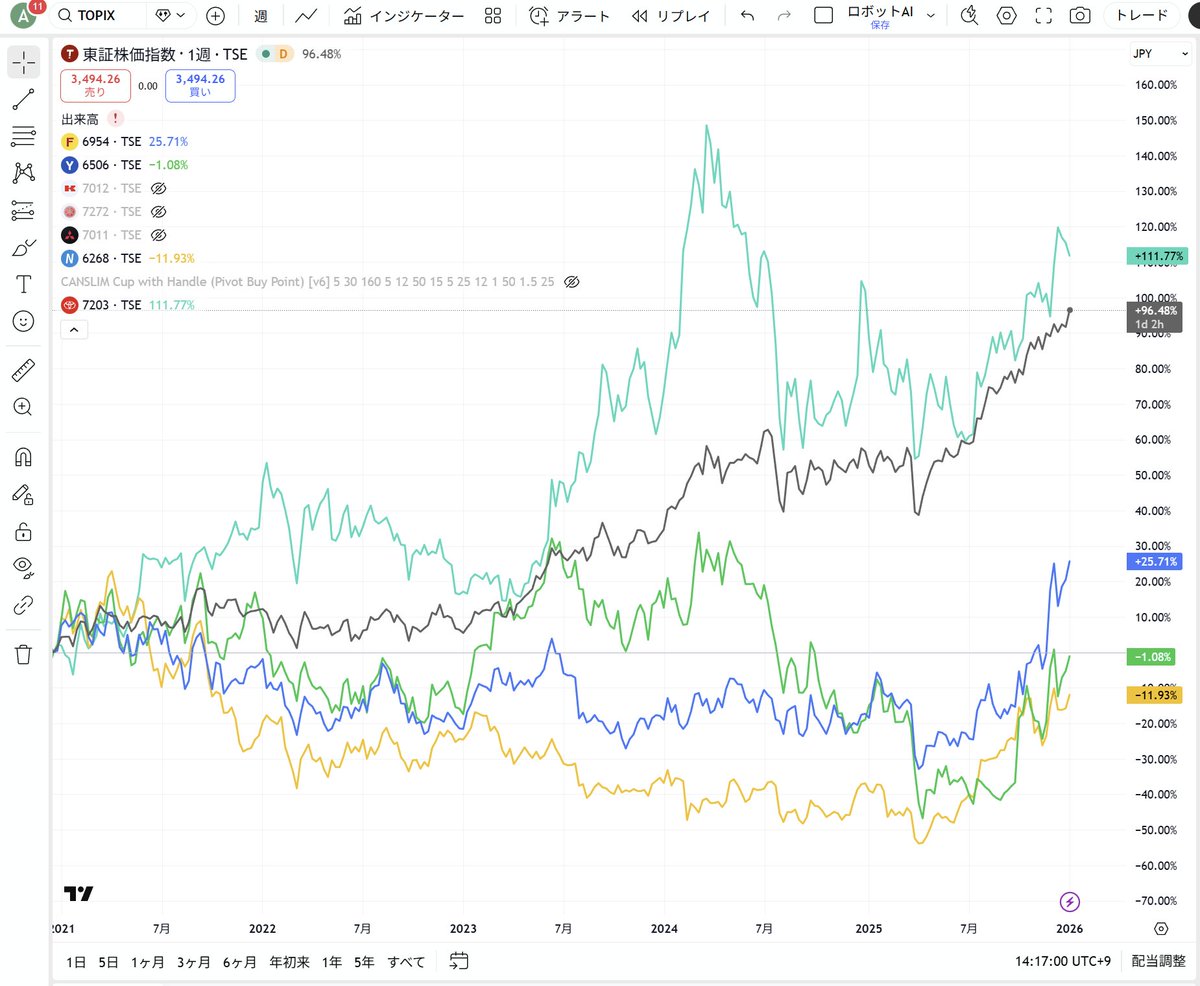Screen dimensions: 1200x986
Task: Open quick search icon in top bar
Action: 968,16
